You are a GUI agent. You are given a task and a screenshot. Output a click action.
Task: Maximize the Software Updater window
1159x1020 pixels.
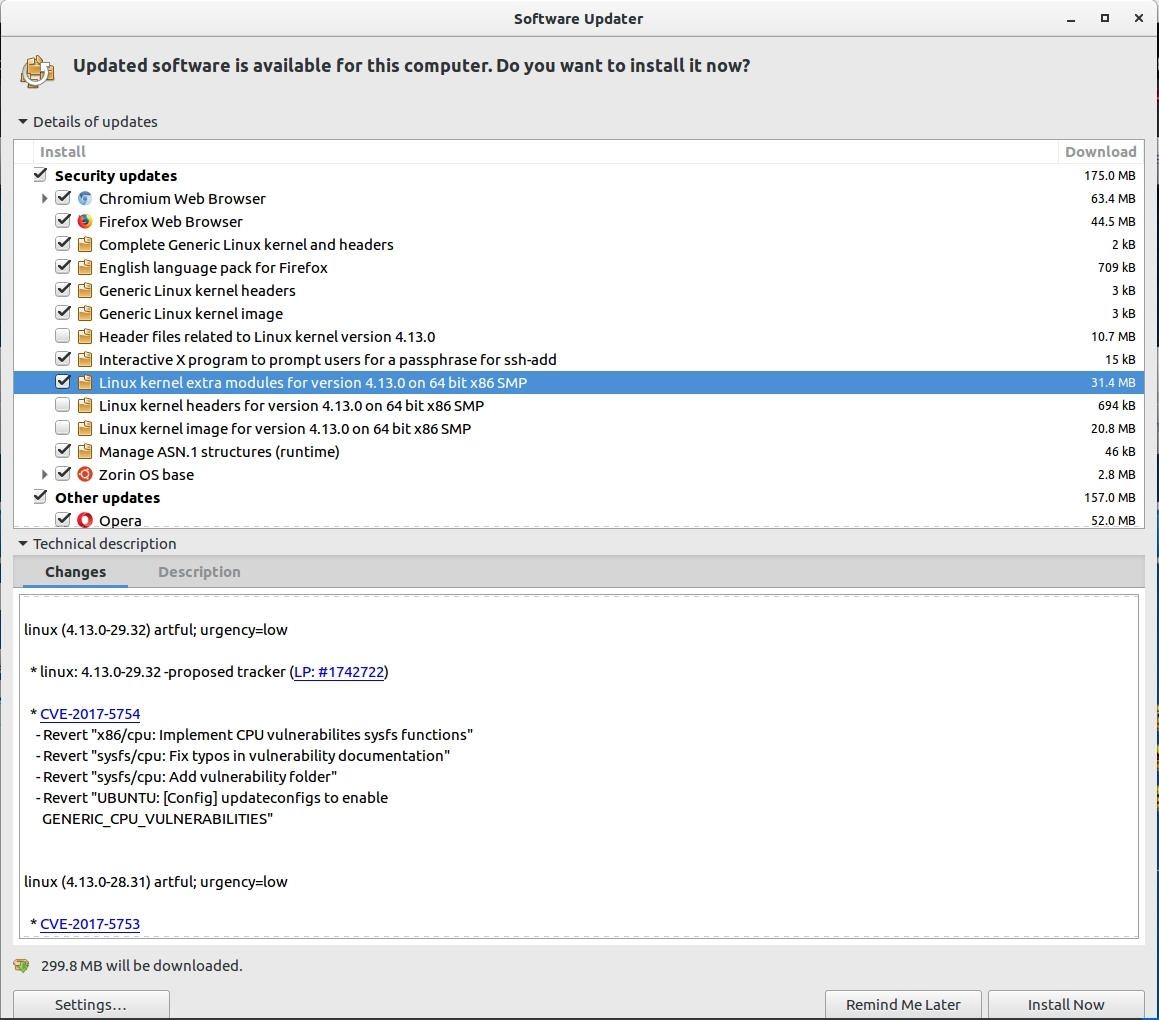pyautogui.click(x=1104, y=18)
